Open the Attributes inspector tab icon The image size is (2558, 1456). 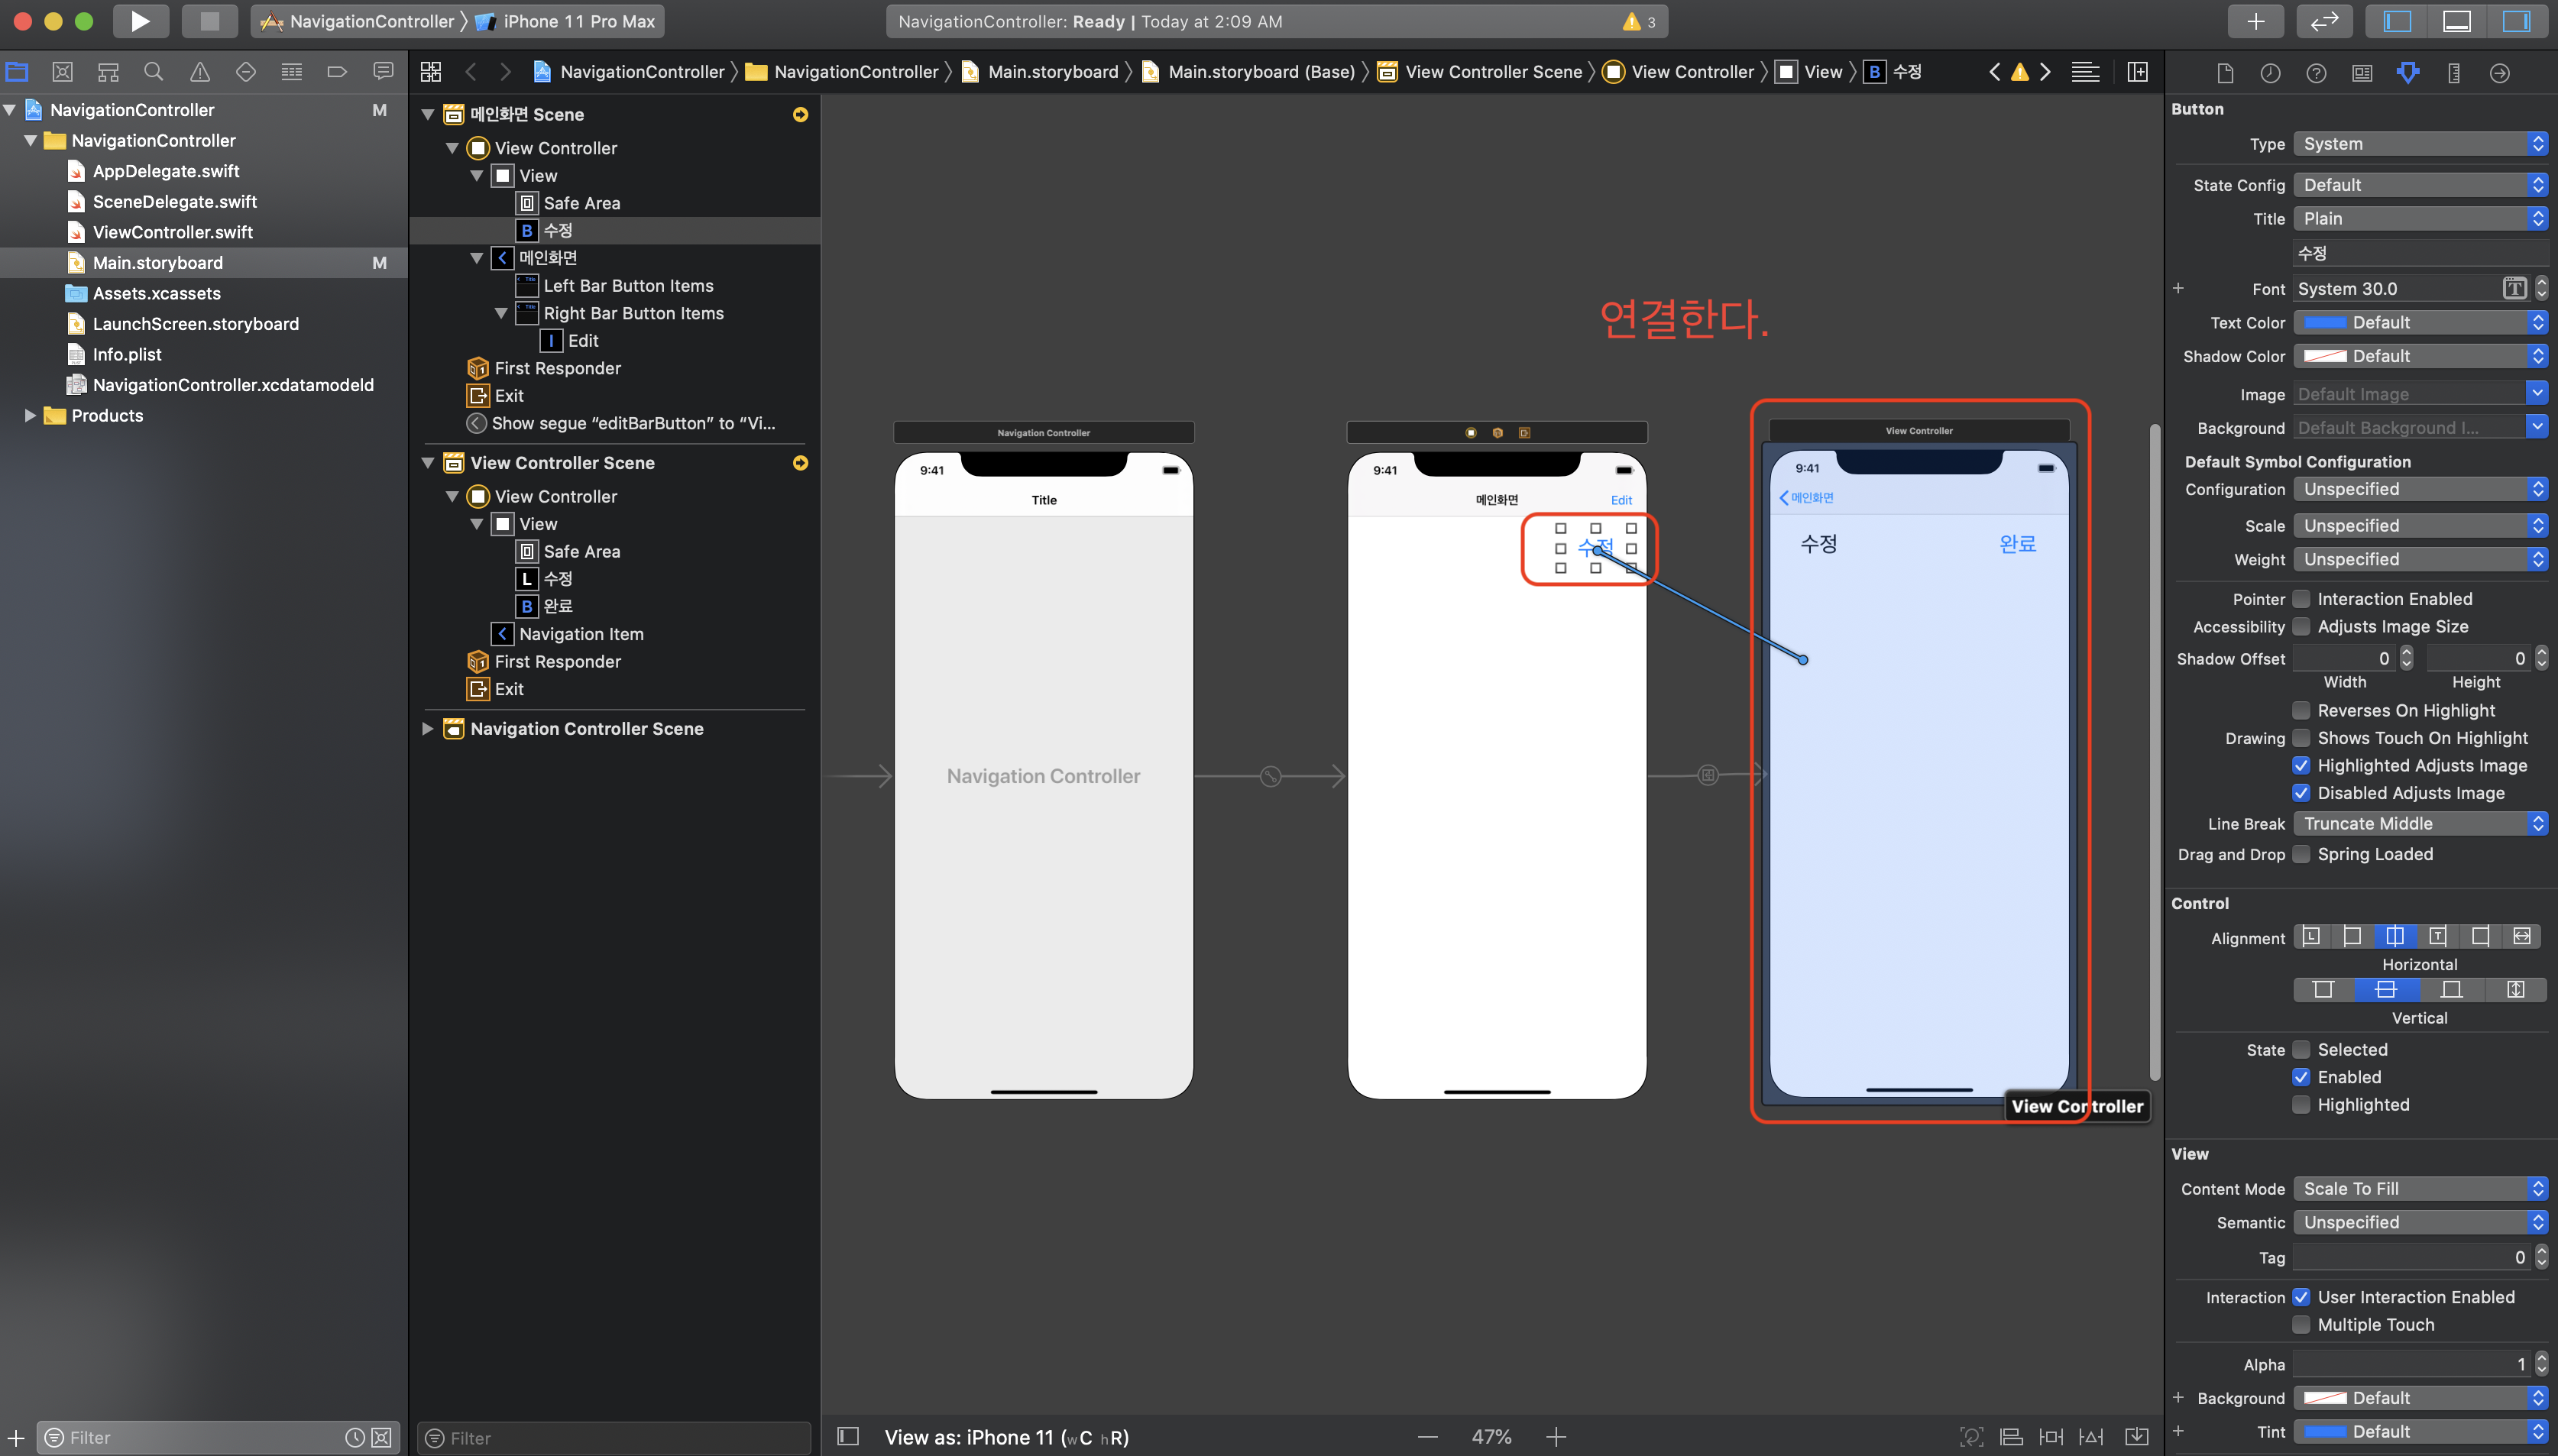(2407, 72)
